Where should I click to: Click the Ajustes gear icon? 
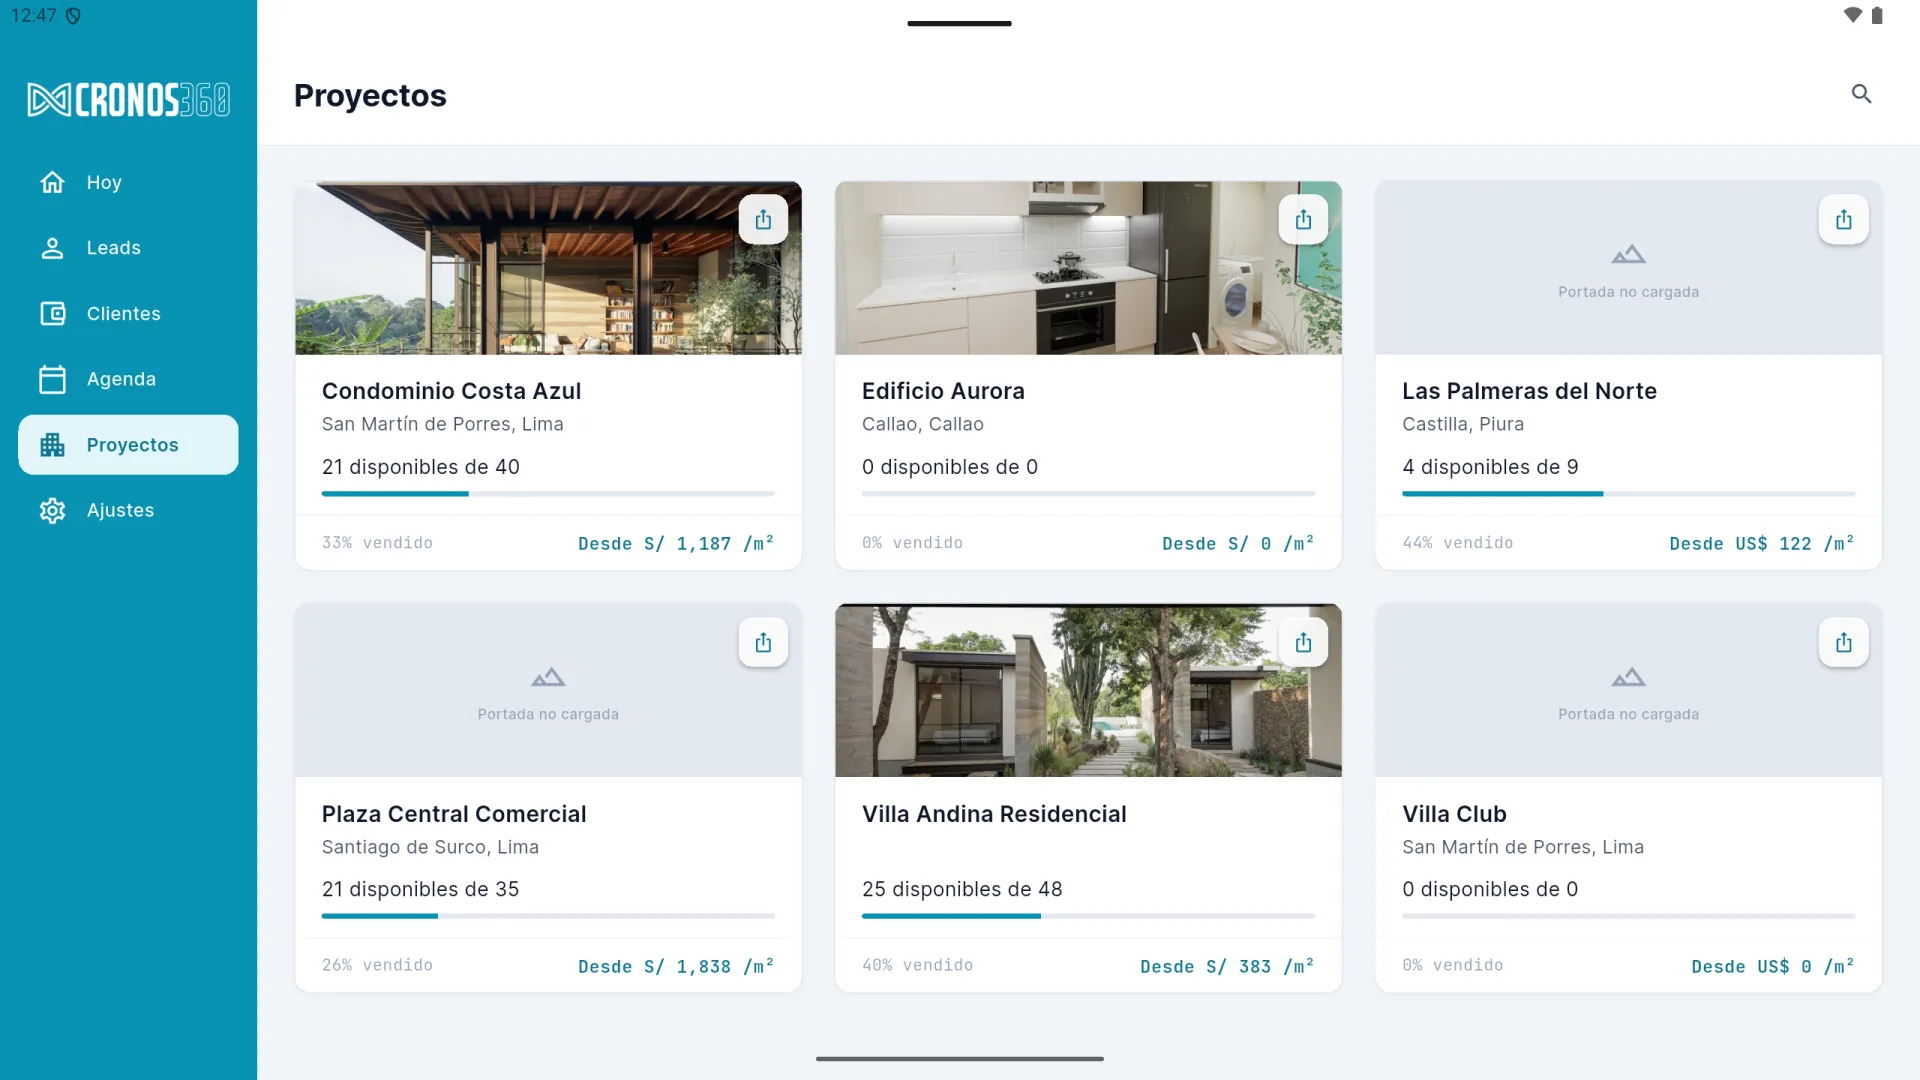click(52, 510)
